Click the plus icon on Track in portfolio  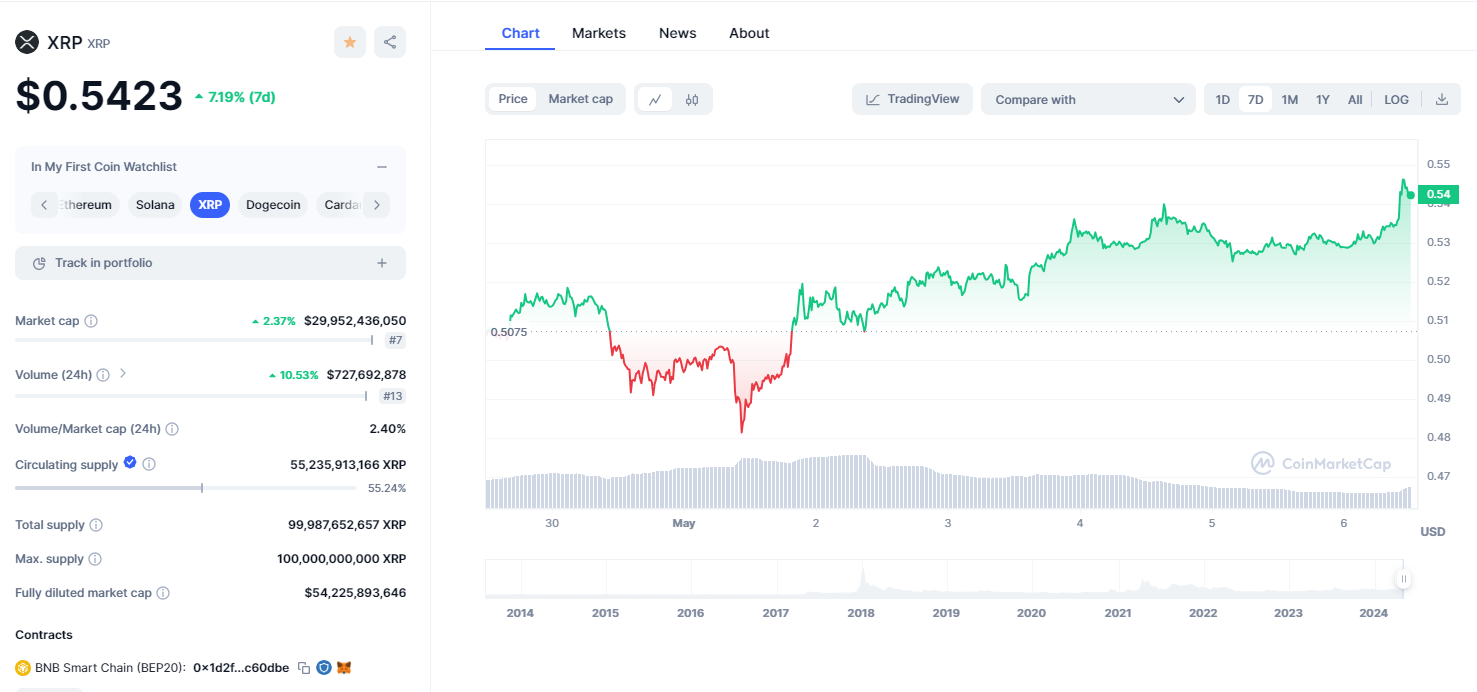pos(382,263)
